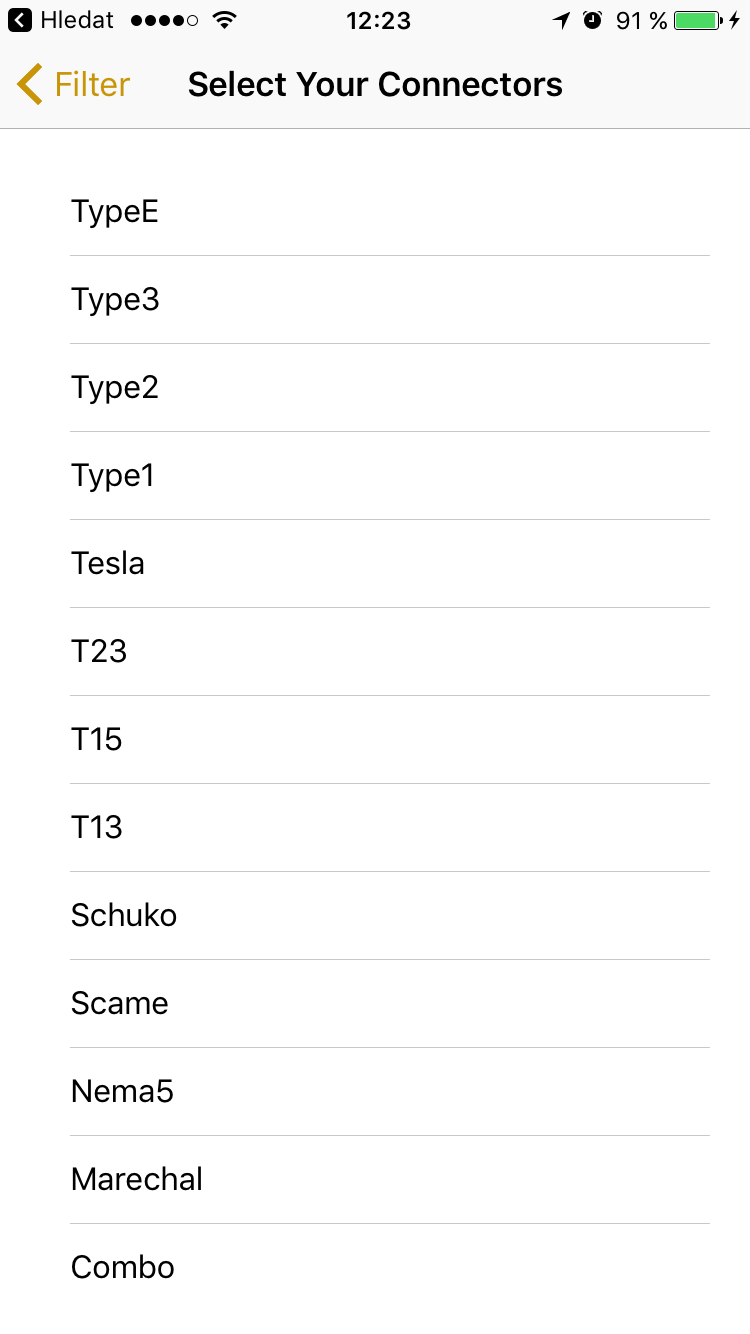750x1334 pixels.
Task: Select the Type3 connector
Action: [x=390, y=300]
